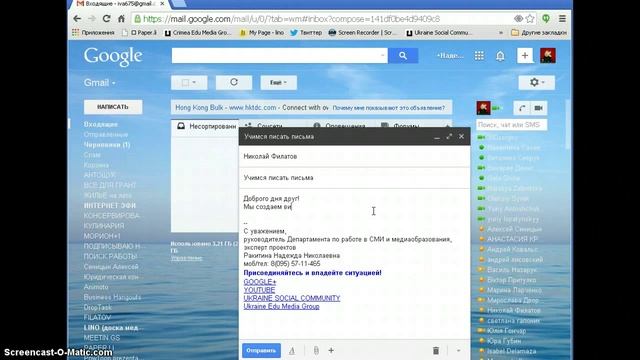
Task: Open the Paper.li bookmark
Action: (140, 32)
